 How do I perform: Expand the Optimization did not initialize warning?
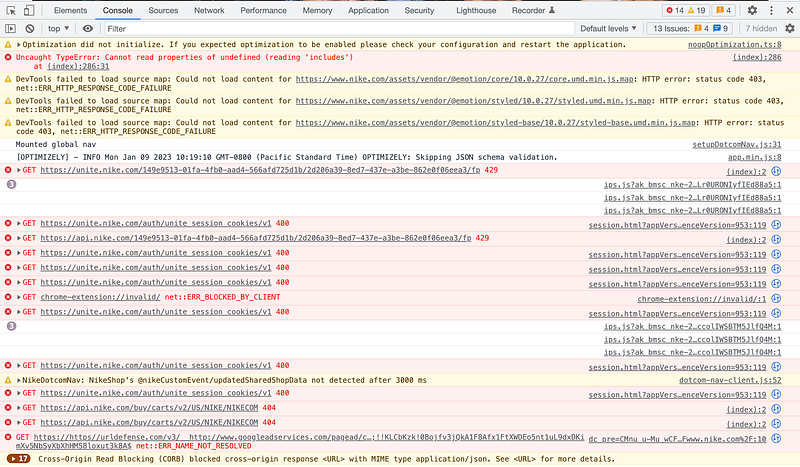19,44
